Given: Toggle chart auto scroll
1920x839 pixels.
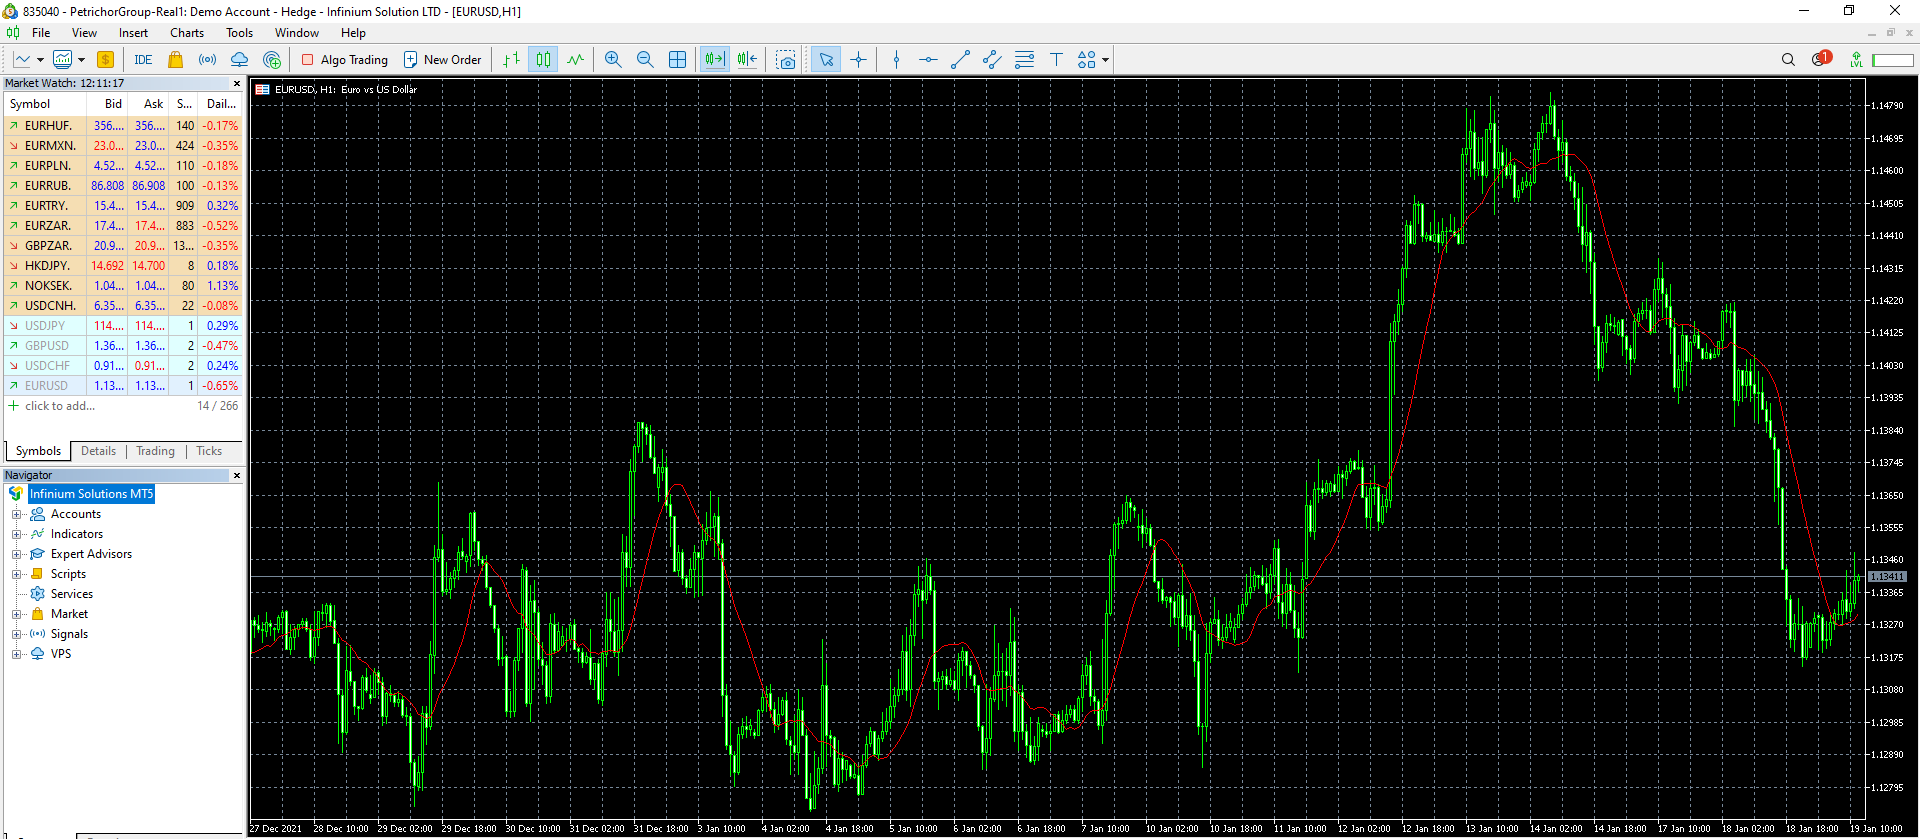Looking at the screenshot, I should (x=714, y=60).
